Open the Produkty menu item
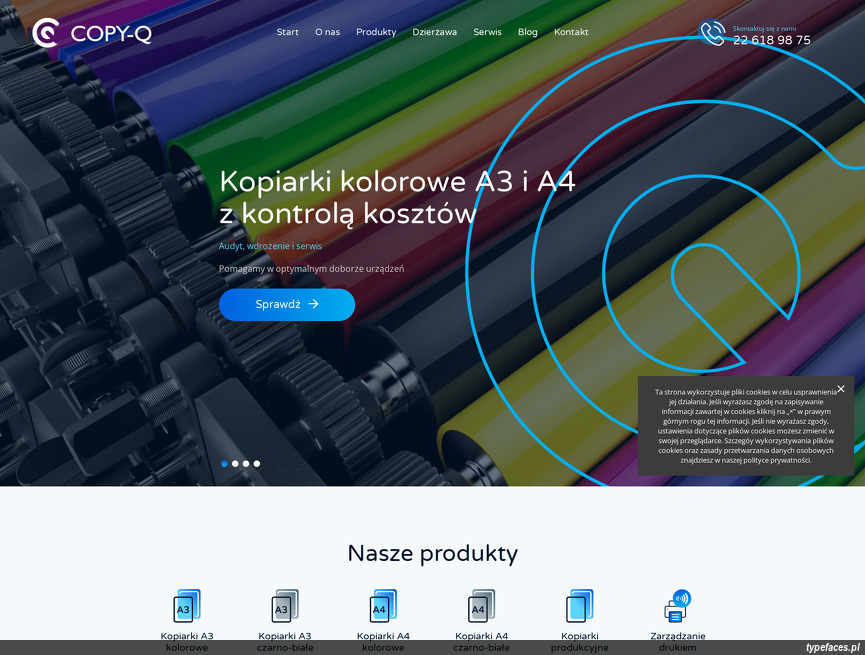This screenshot has width=865, height=655. tap(376, 32)
